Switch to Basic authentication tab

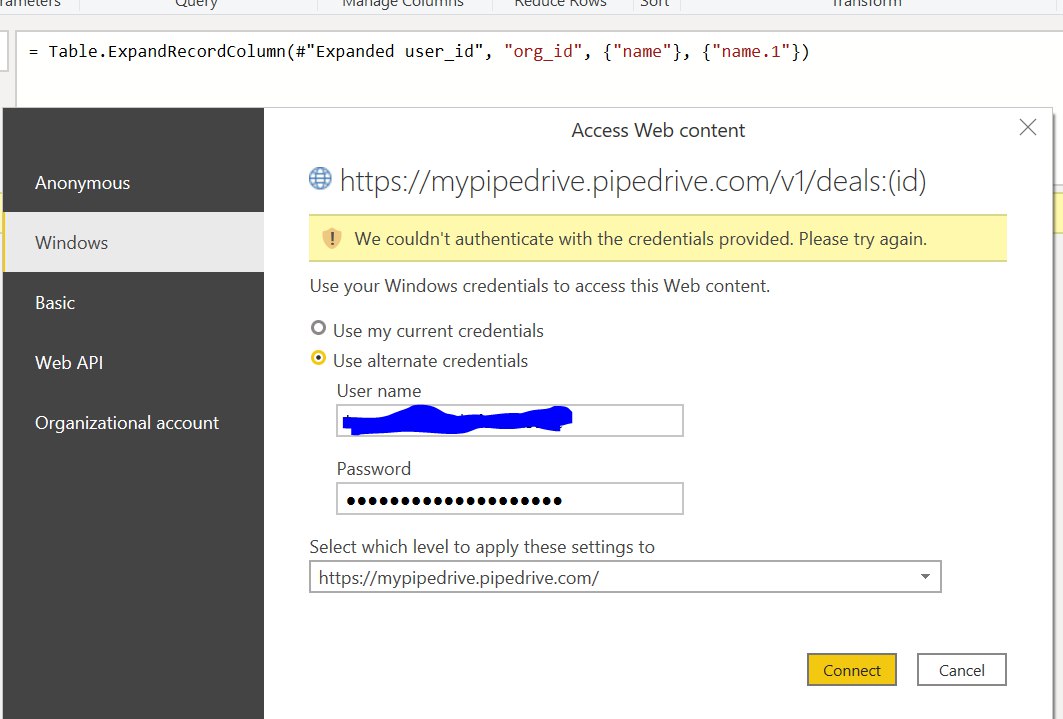[134, 302]
